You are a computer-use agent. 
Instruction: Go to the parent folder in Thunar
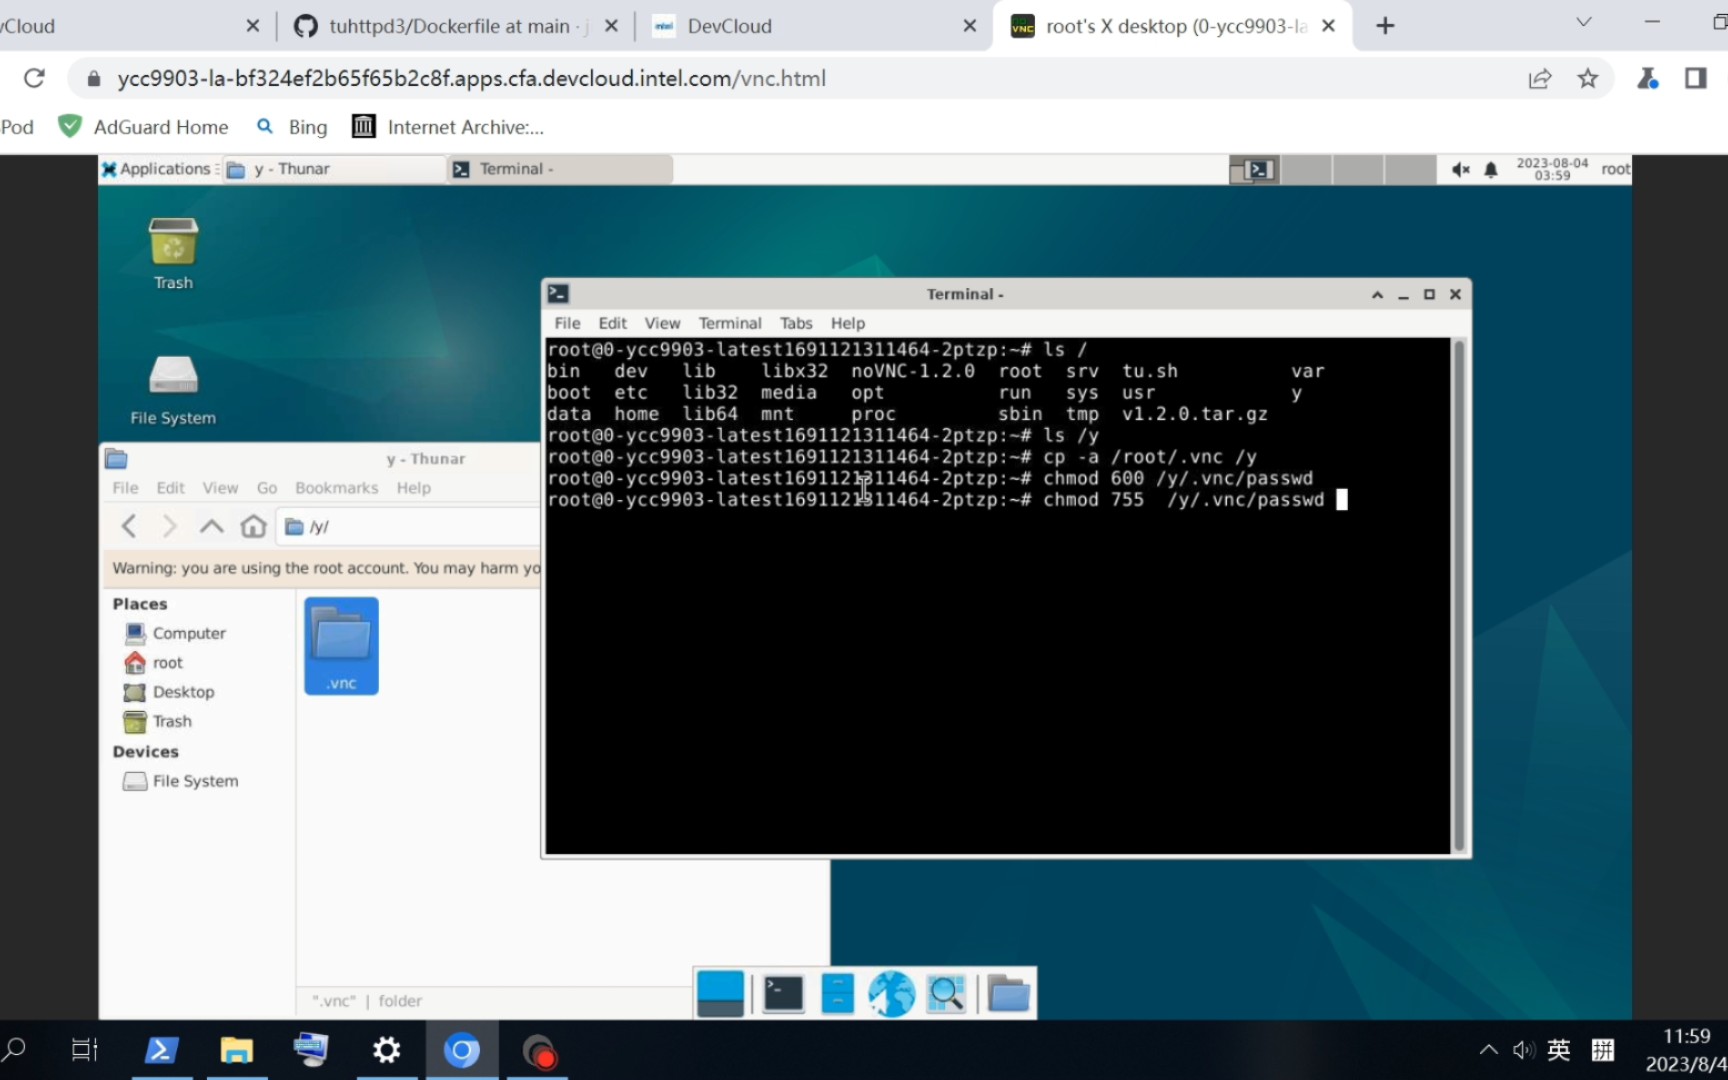tap(211, 526)
